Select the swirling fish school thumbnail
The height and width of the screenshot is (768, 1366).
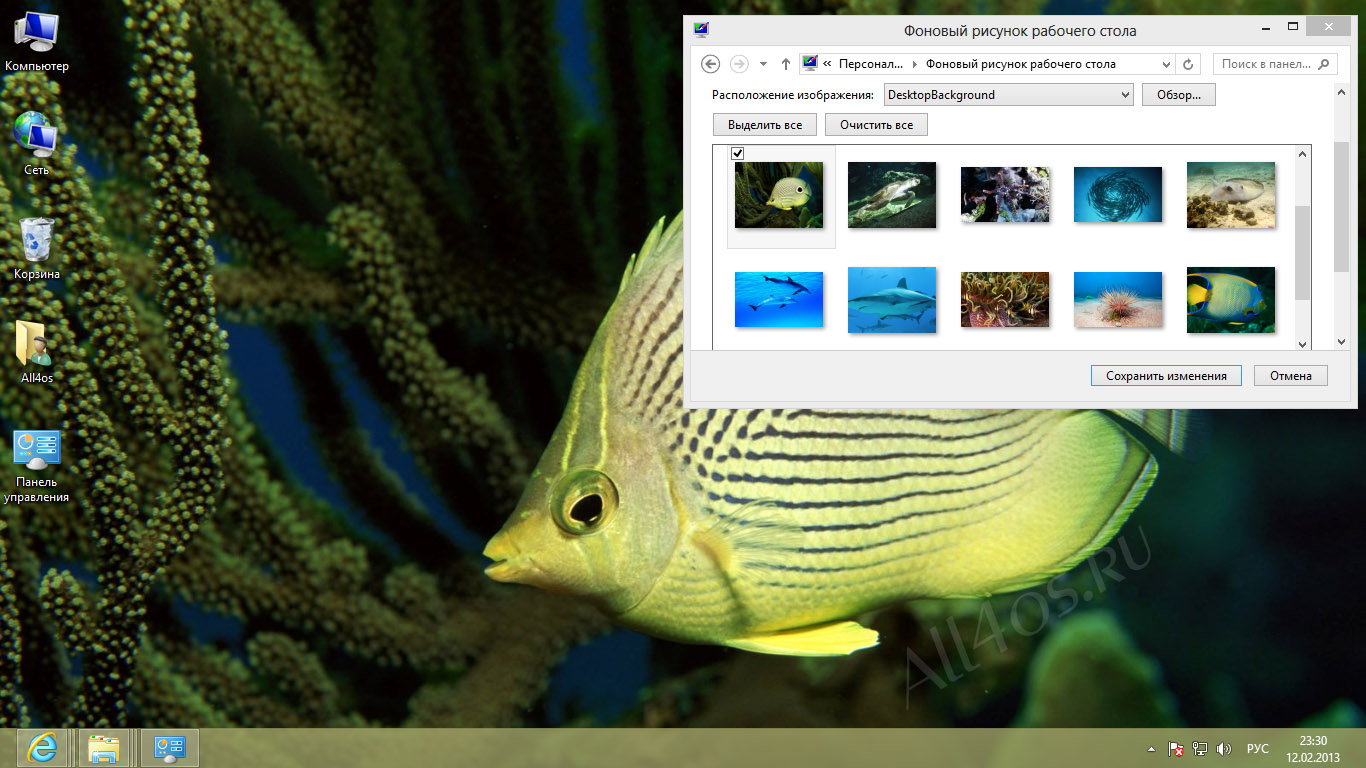tap(1118, 195)
